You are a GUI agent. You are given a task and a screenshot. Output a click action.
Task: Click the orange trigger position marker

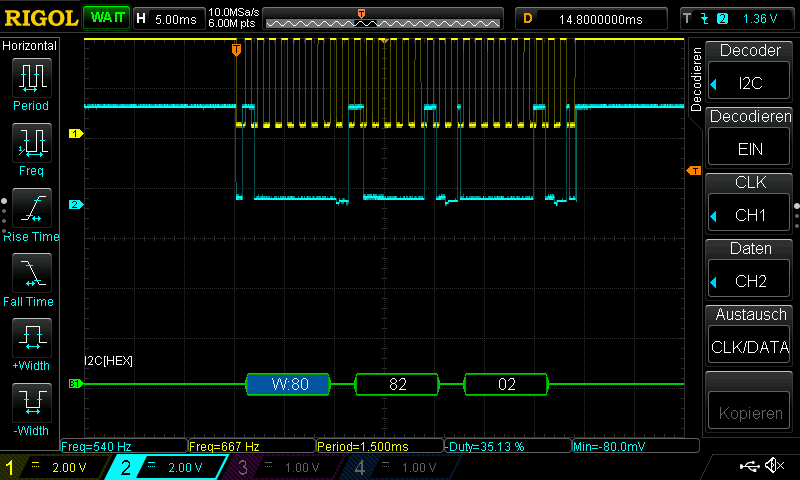[x=236, y=48]
